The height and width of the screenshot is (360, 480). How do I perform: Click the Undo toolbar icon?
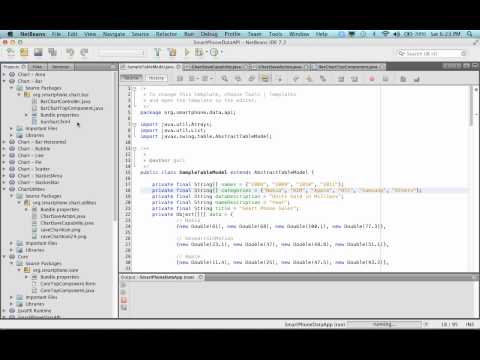click(x=70, y=52)
